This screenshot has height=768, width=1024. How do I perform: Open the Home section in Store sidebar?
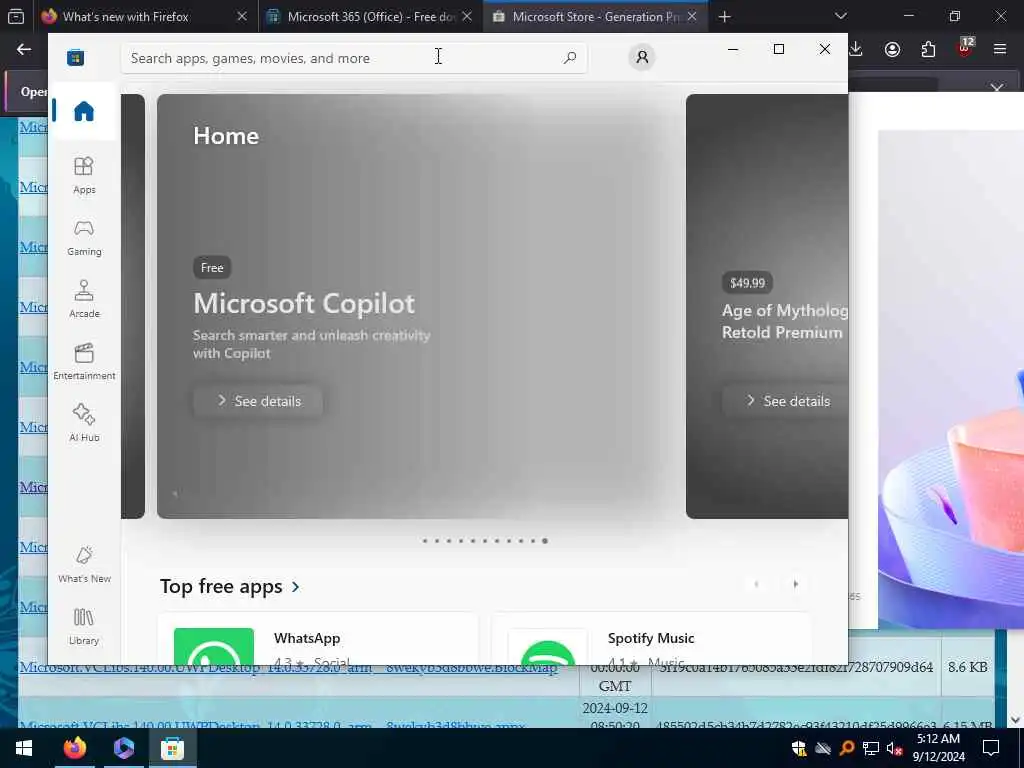(x=84, y=111)
